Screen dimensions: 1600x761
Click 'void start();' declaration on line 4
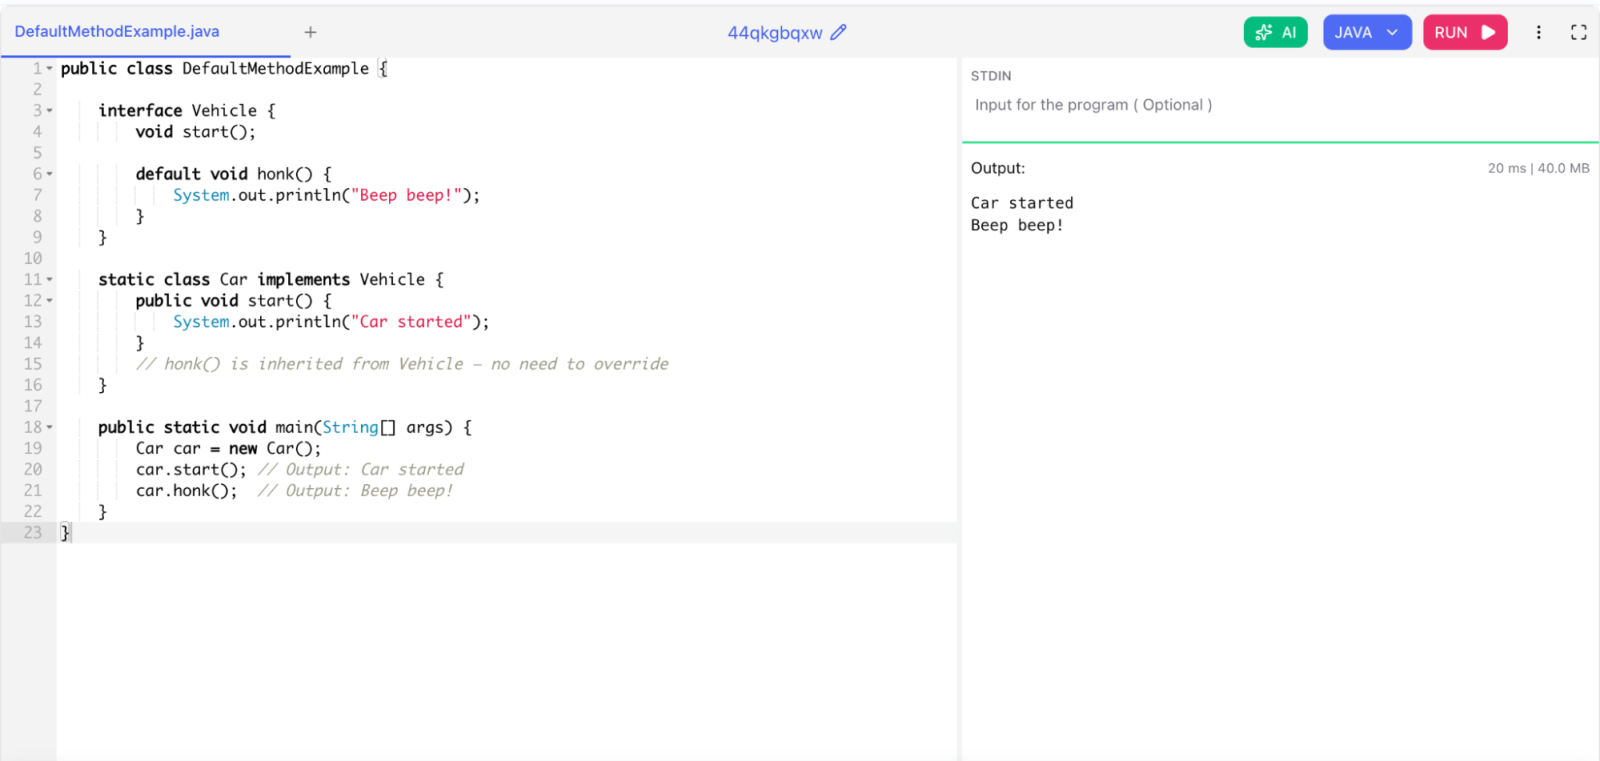tap(195, 132)
